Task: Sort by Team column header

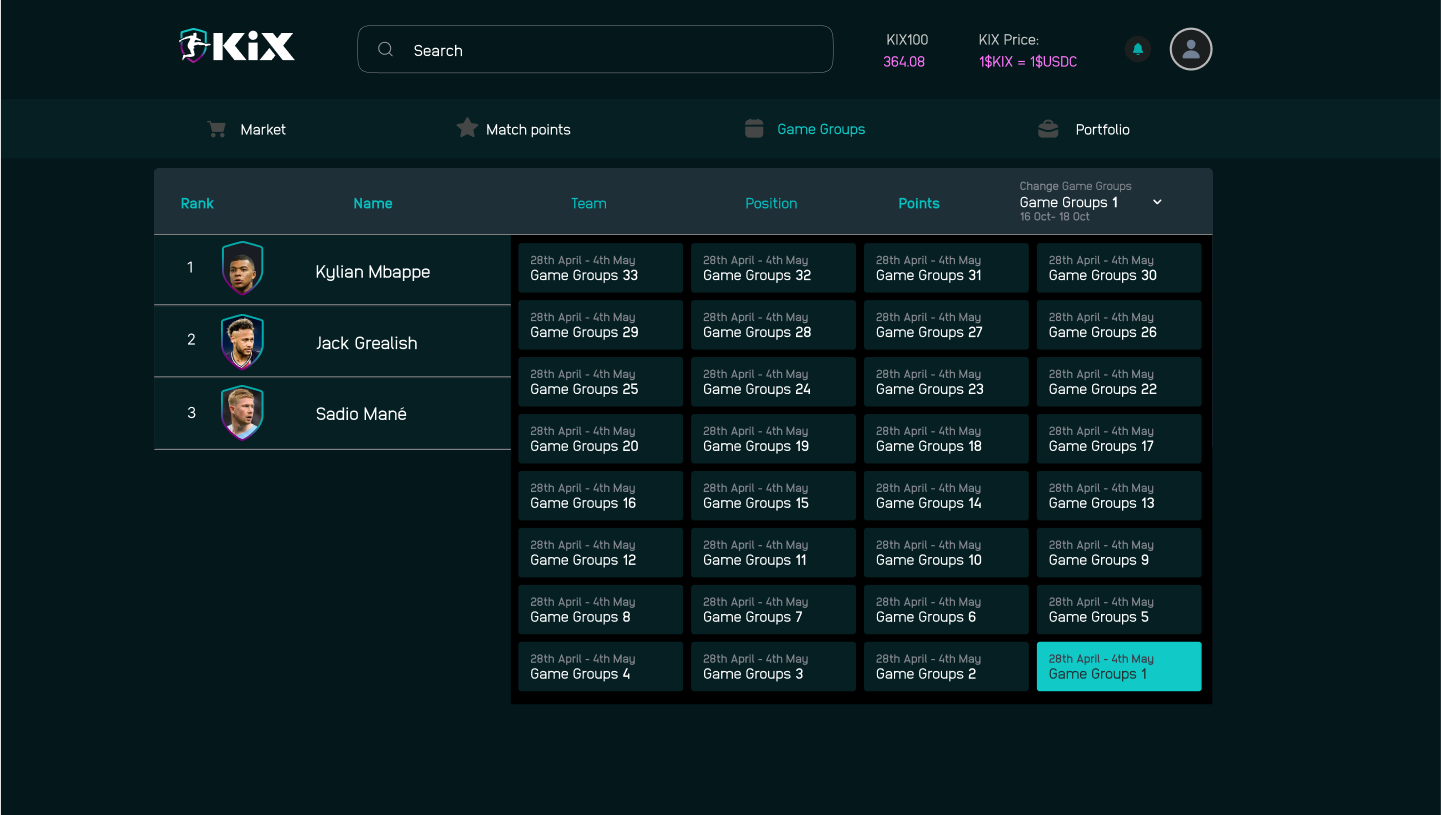Action: coord(588,203)
